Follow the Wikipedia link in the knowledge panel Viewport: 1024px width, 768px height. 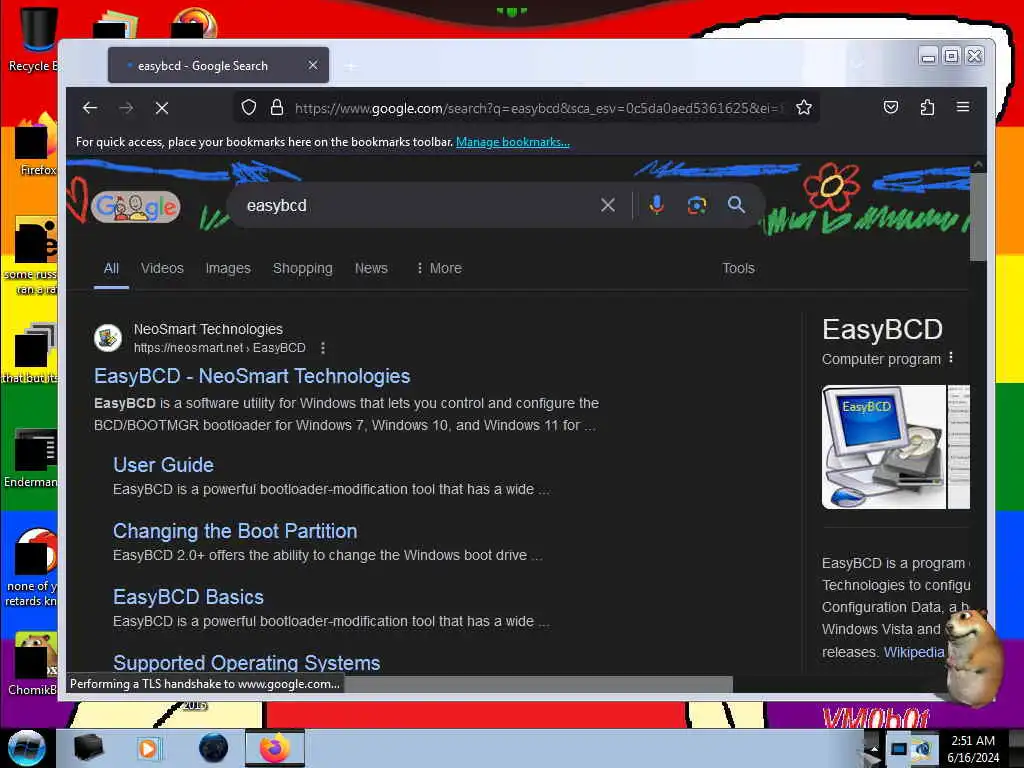pos(914,652)
